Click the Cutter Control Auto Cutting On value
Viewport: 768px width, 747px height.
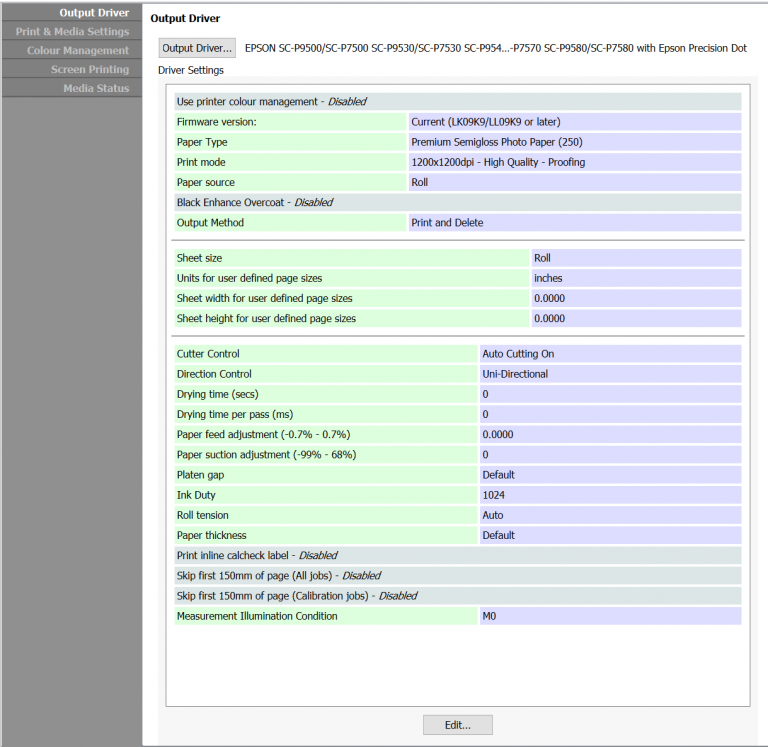[x=611, y=354]
